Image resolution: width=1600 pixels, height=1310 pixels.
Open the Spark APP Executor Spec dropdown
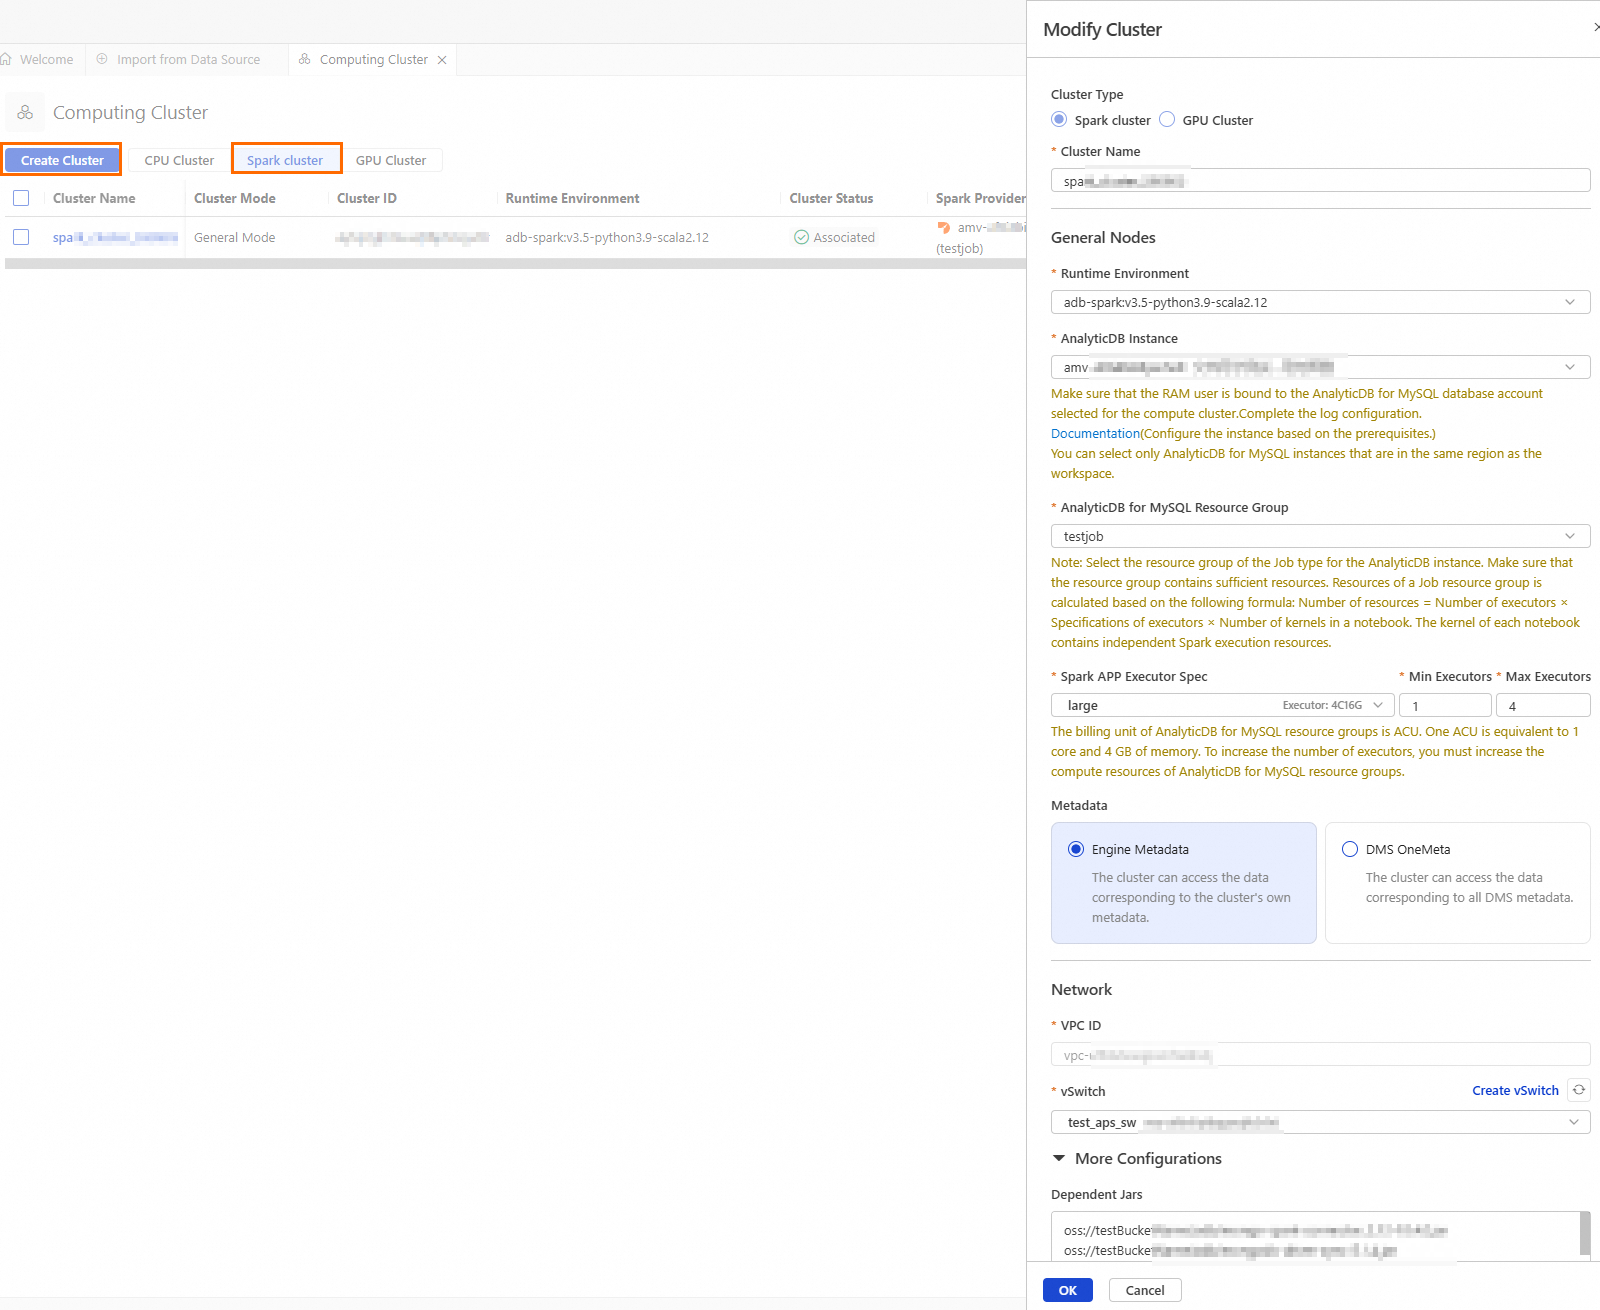[x=1222, y=705]
